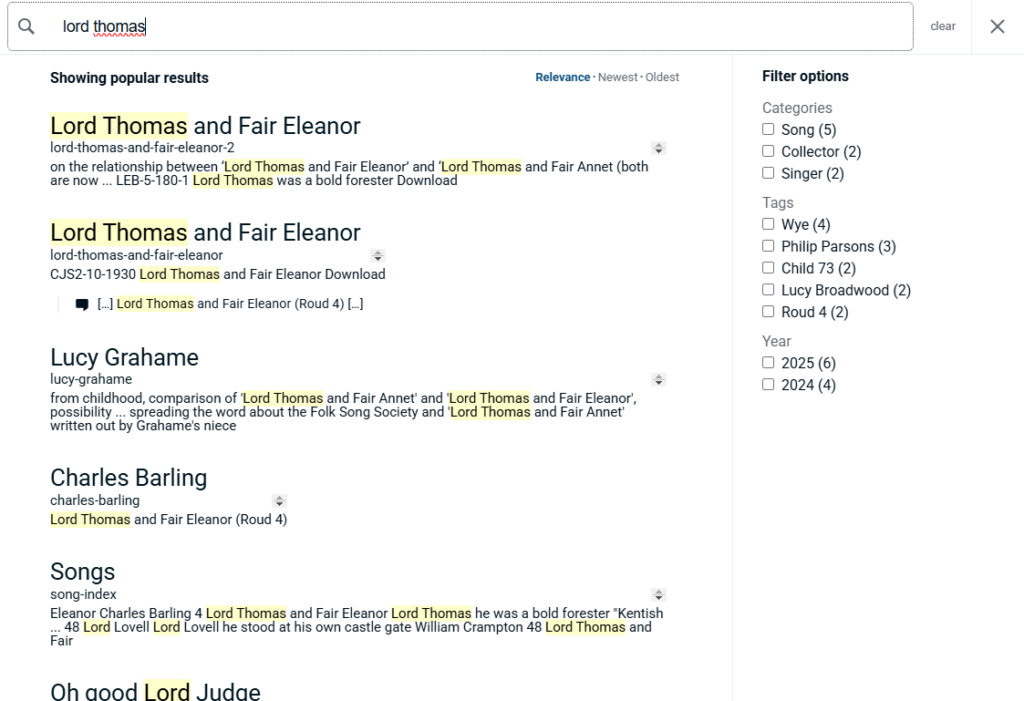Image resolution: width=1024 pixels, height=701 pixels.
Task: Sort results by Oldest
Action: tap(661, 77)
